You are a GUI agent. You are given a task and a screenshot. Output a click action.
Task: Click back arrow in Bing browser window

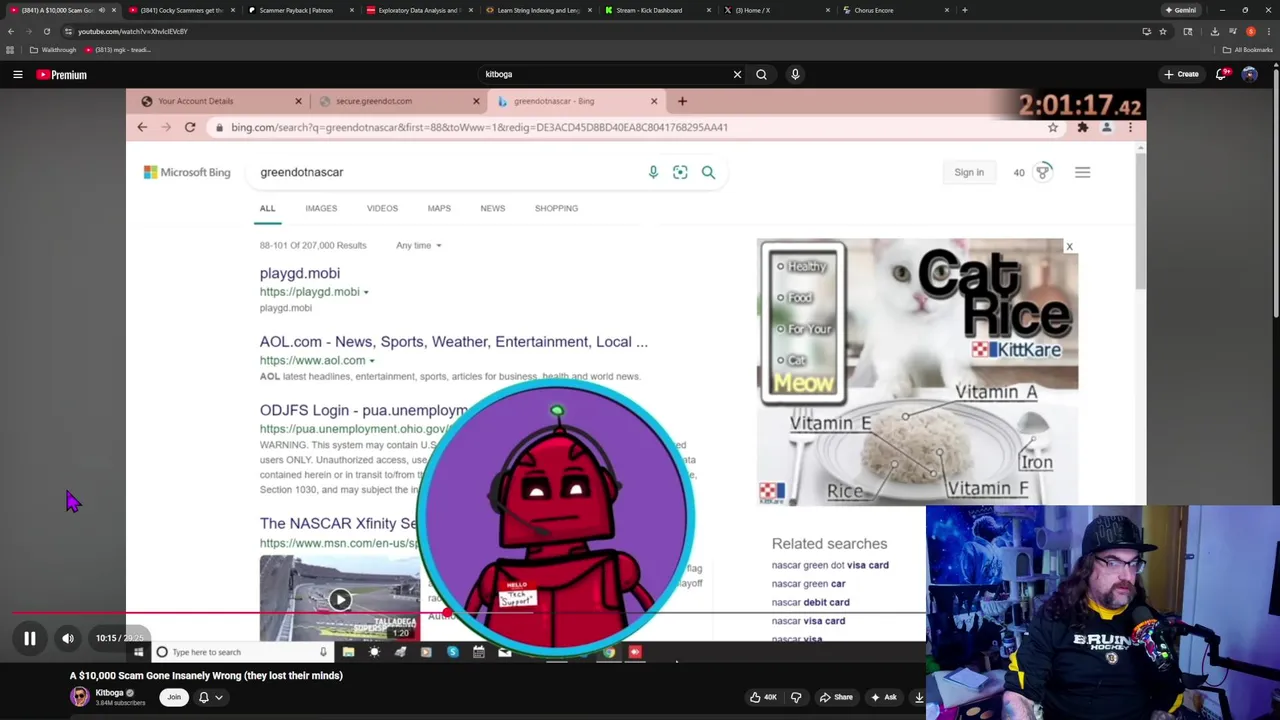click(x=142, y=127)
